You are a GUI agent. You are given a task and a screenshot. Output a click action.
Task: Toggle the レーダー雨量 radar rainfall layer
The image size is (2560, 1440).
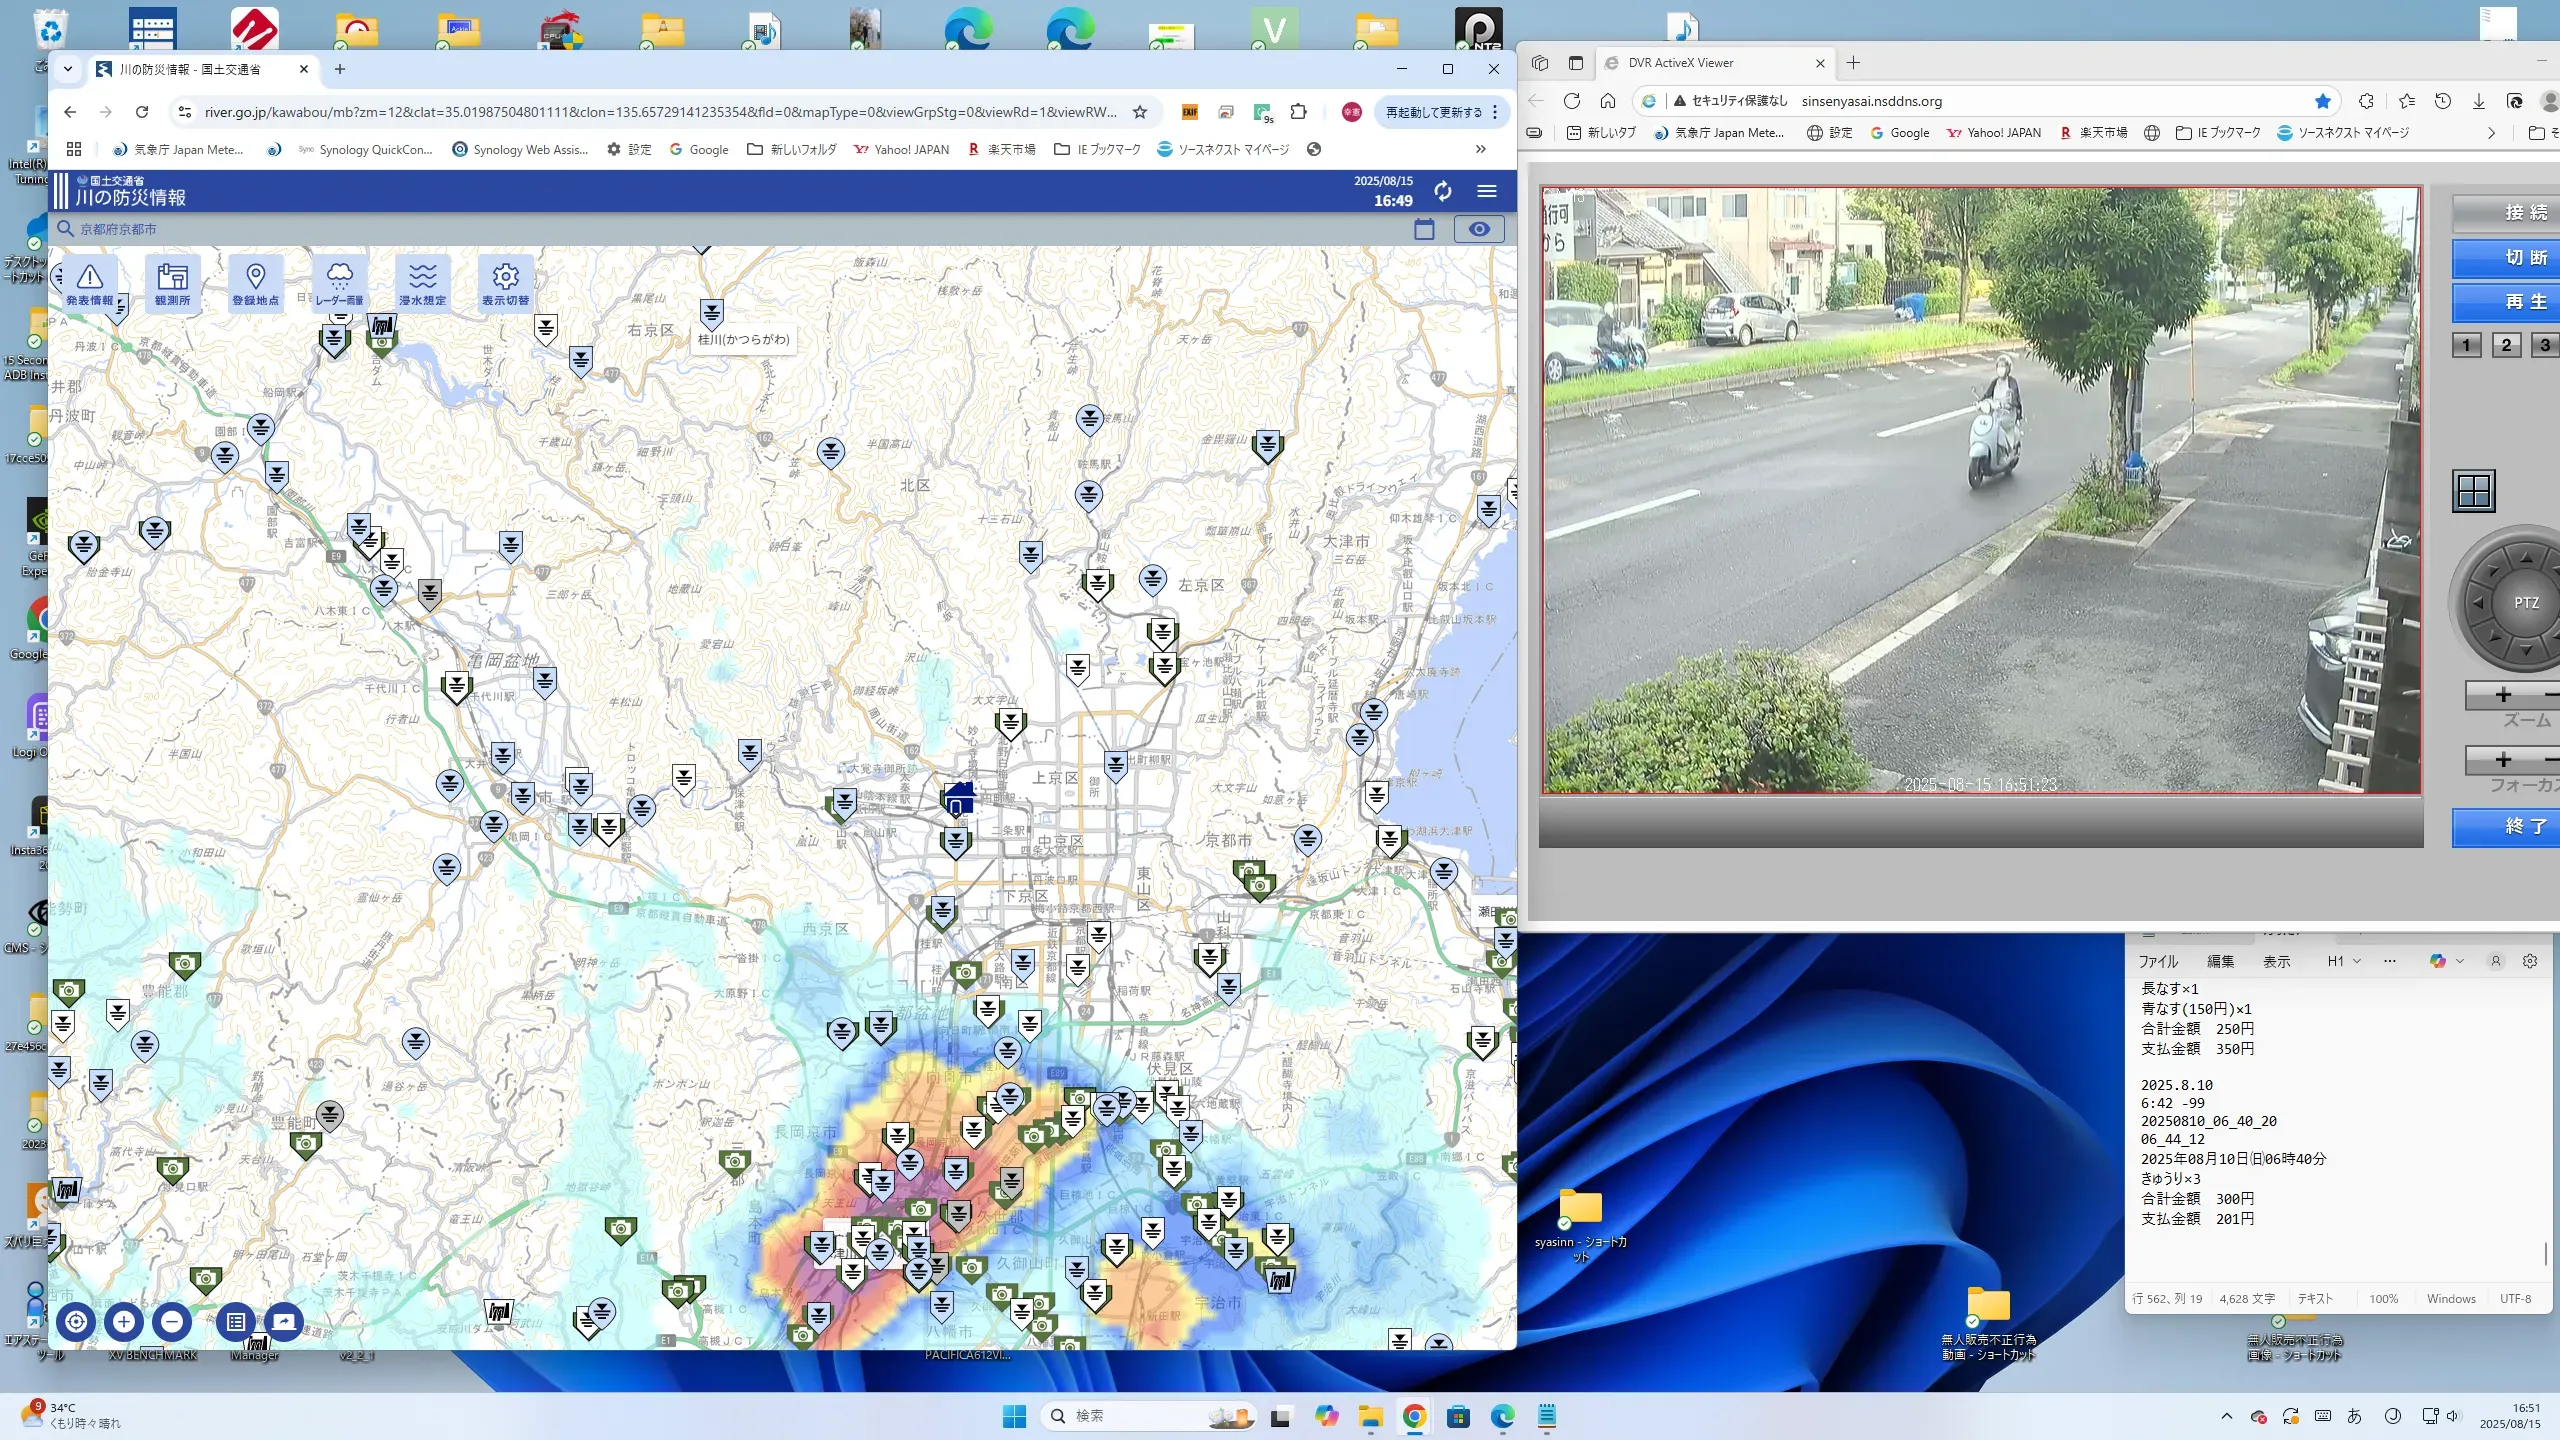click(339, 283)
